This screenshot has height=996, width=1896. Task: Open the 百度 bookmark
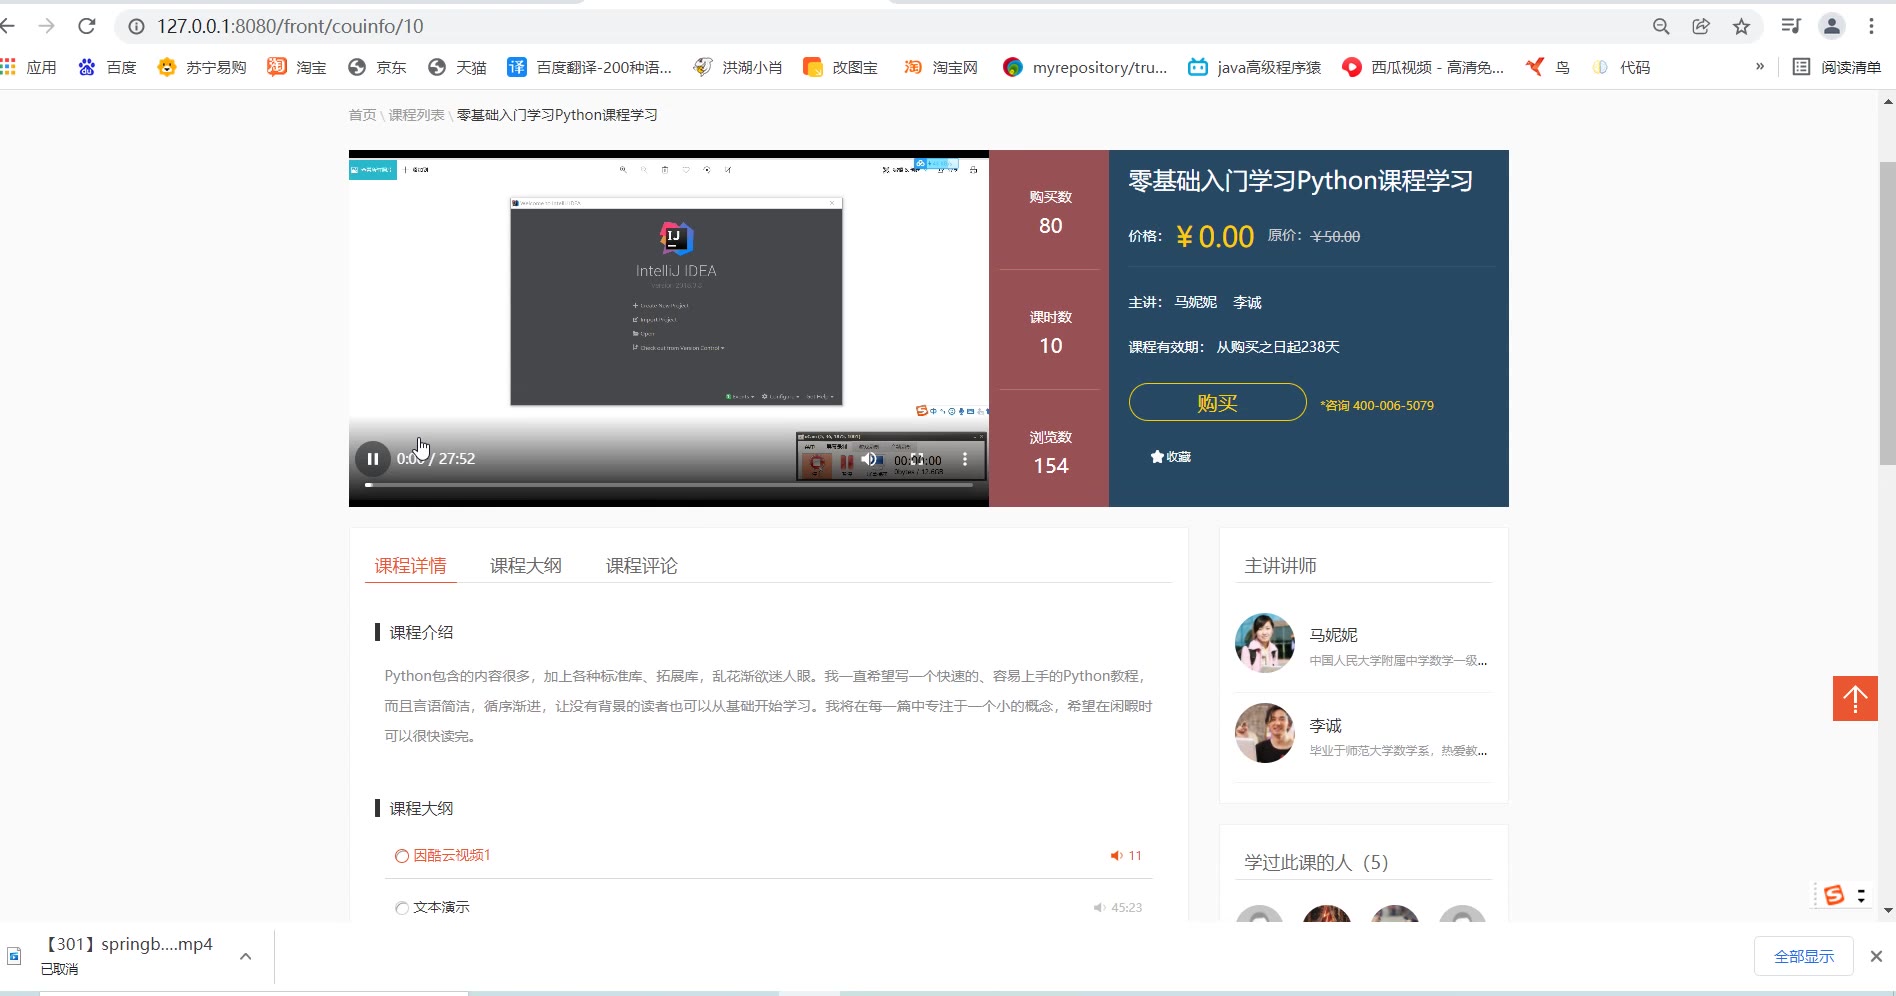tap(107, 67)
